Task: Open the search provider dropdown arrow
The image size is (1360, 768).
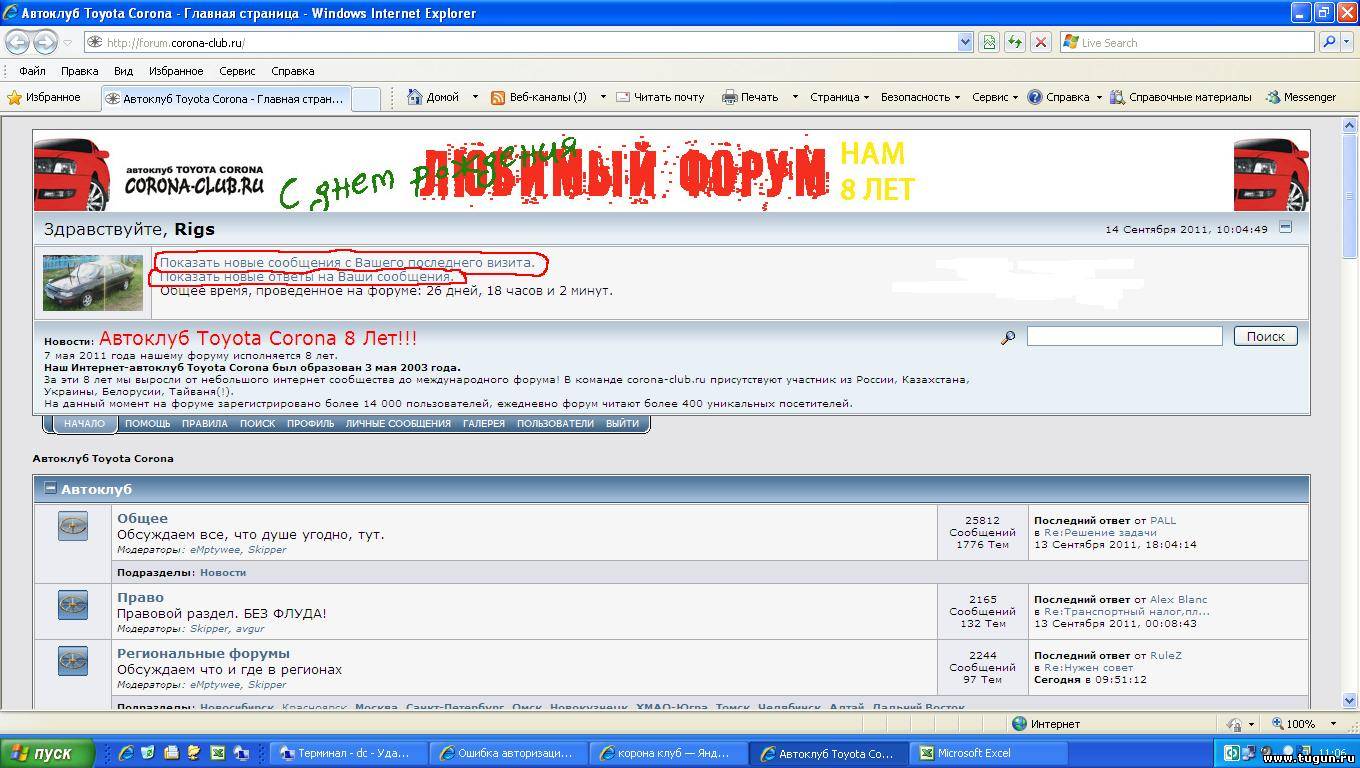Action: [x=1347, y=42]
